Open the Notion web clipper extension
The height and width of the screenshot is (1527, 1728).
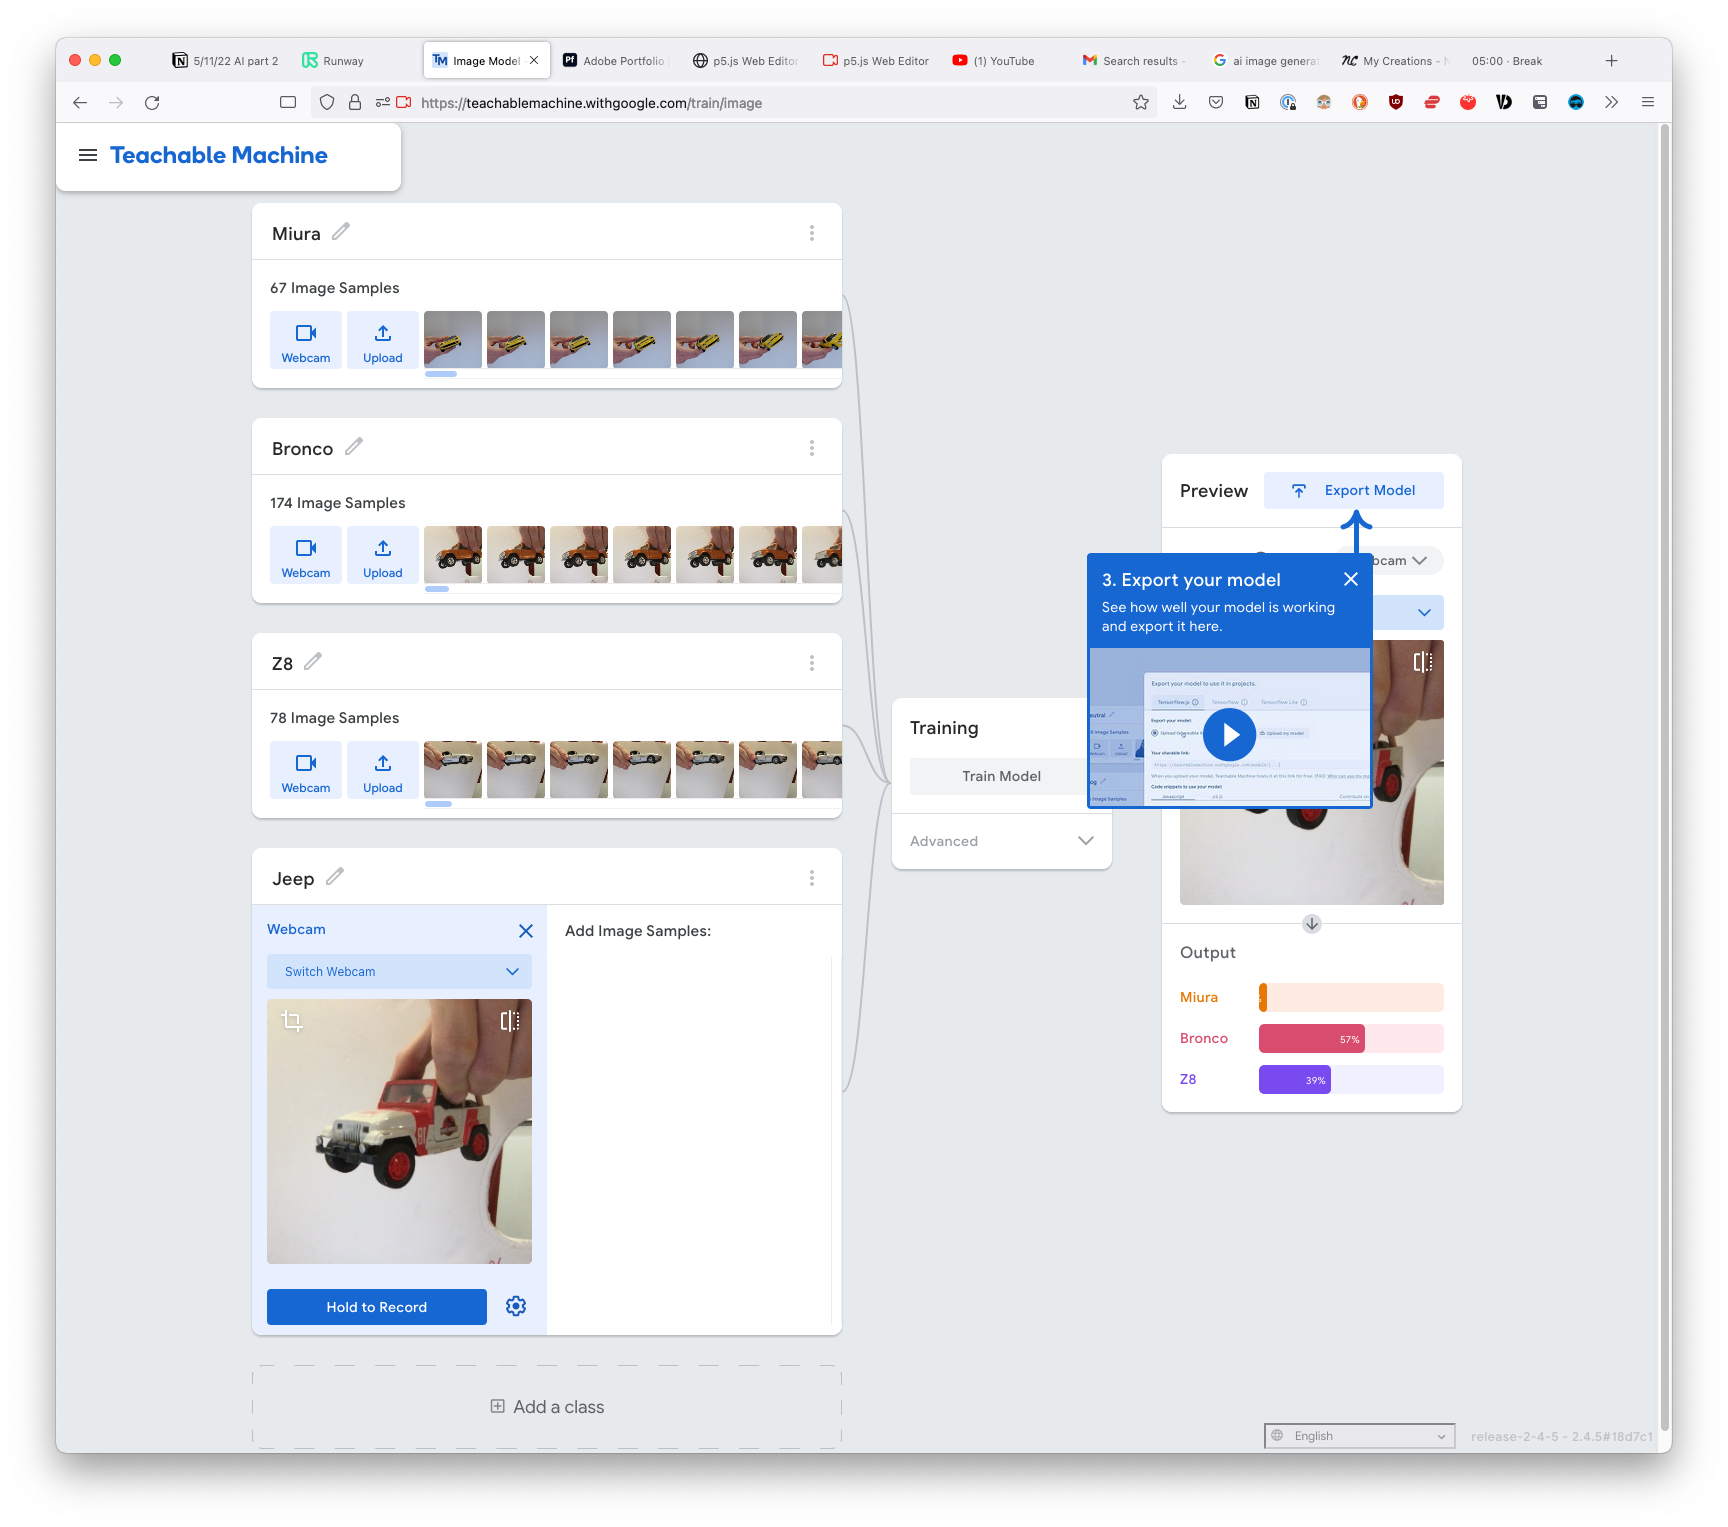point(1252,102)
